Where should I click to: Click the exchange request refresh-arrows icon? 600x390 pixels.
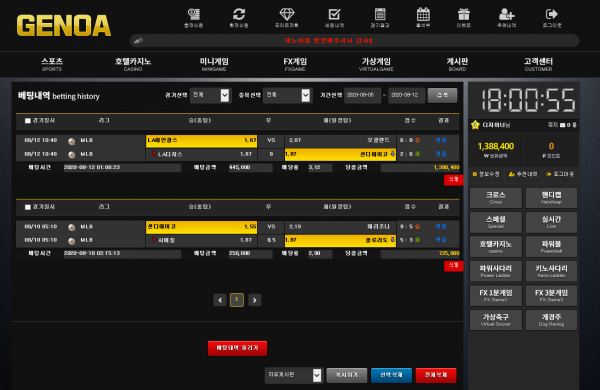(239, 15)
